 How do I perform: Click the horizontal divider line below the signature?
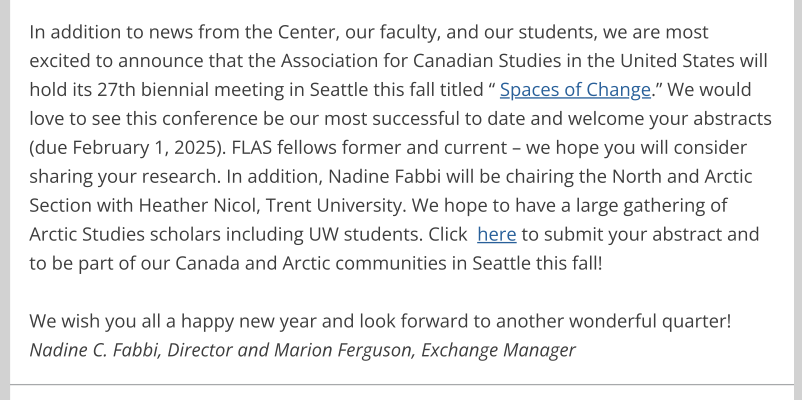402,384
